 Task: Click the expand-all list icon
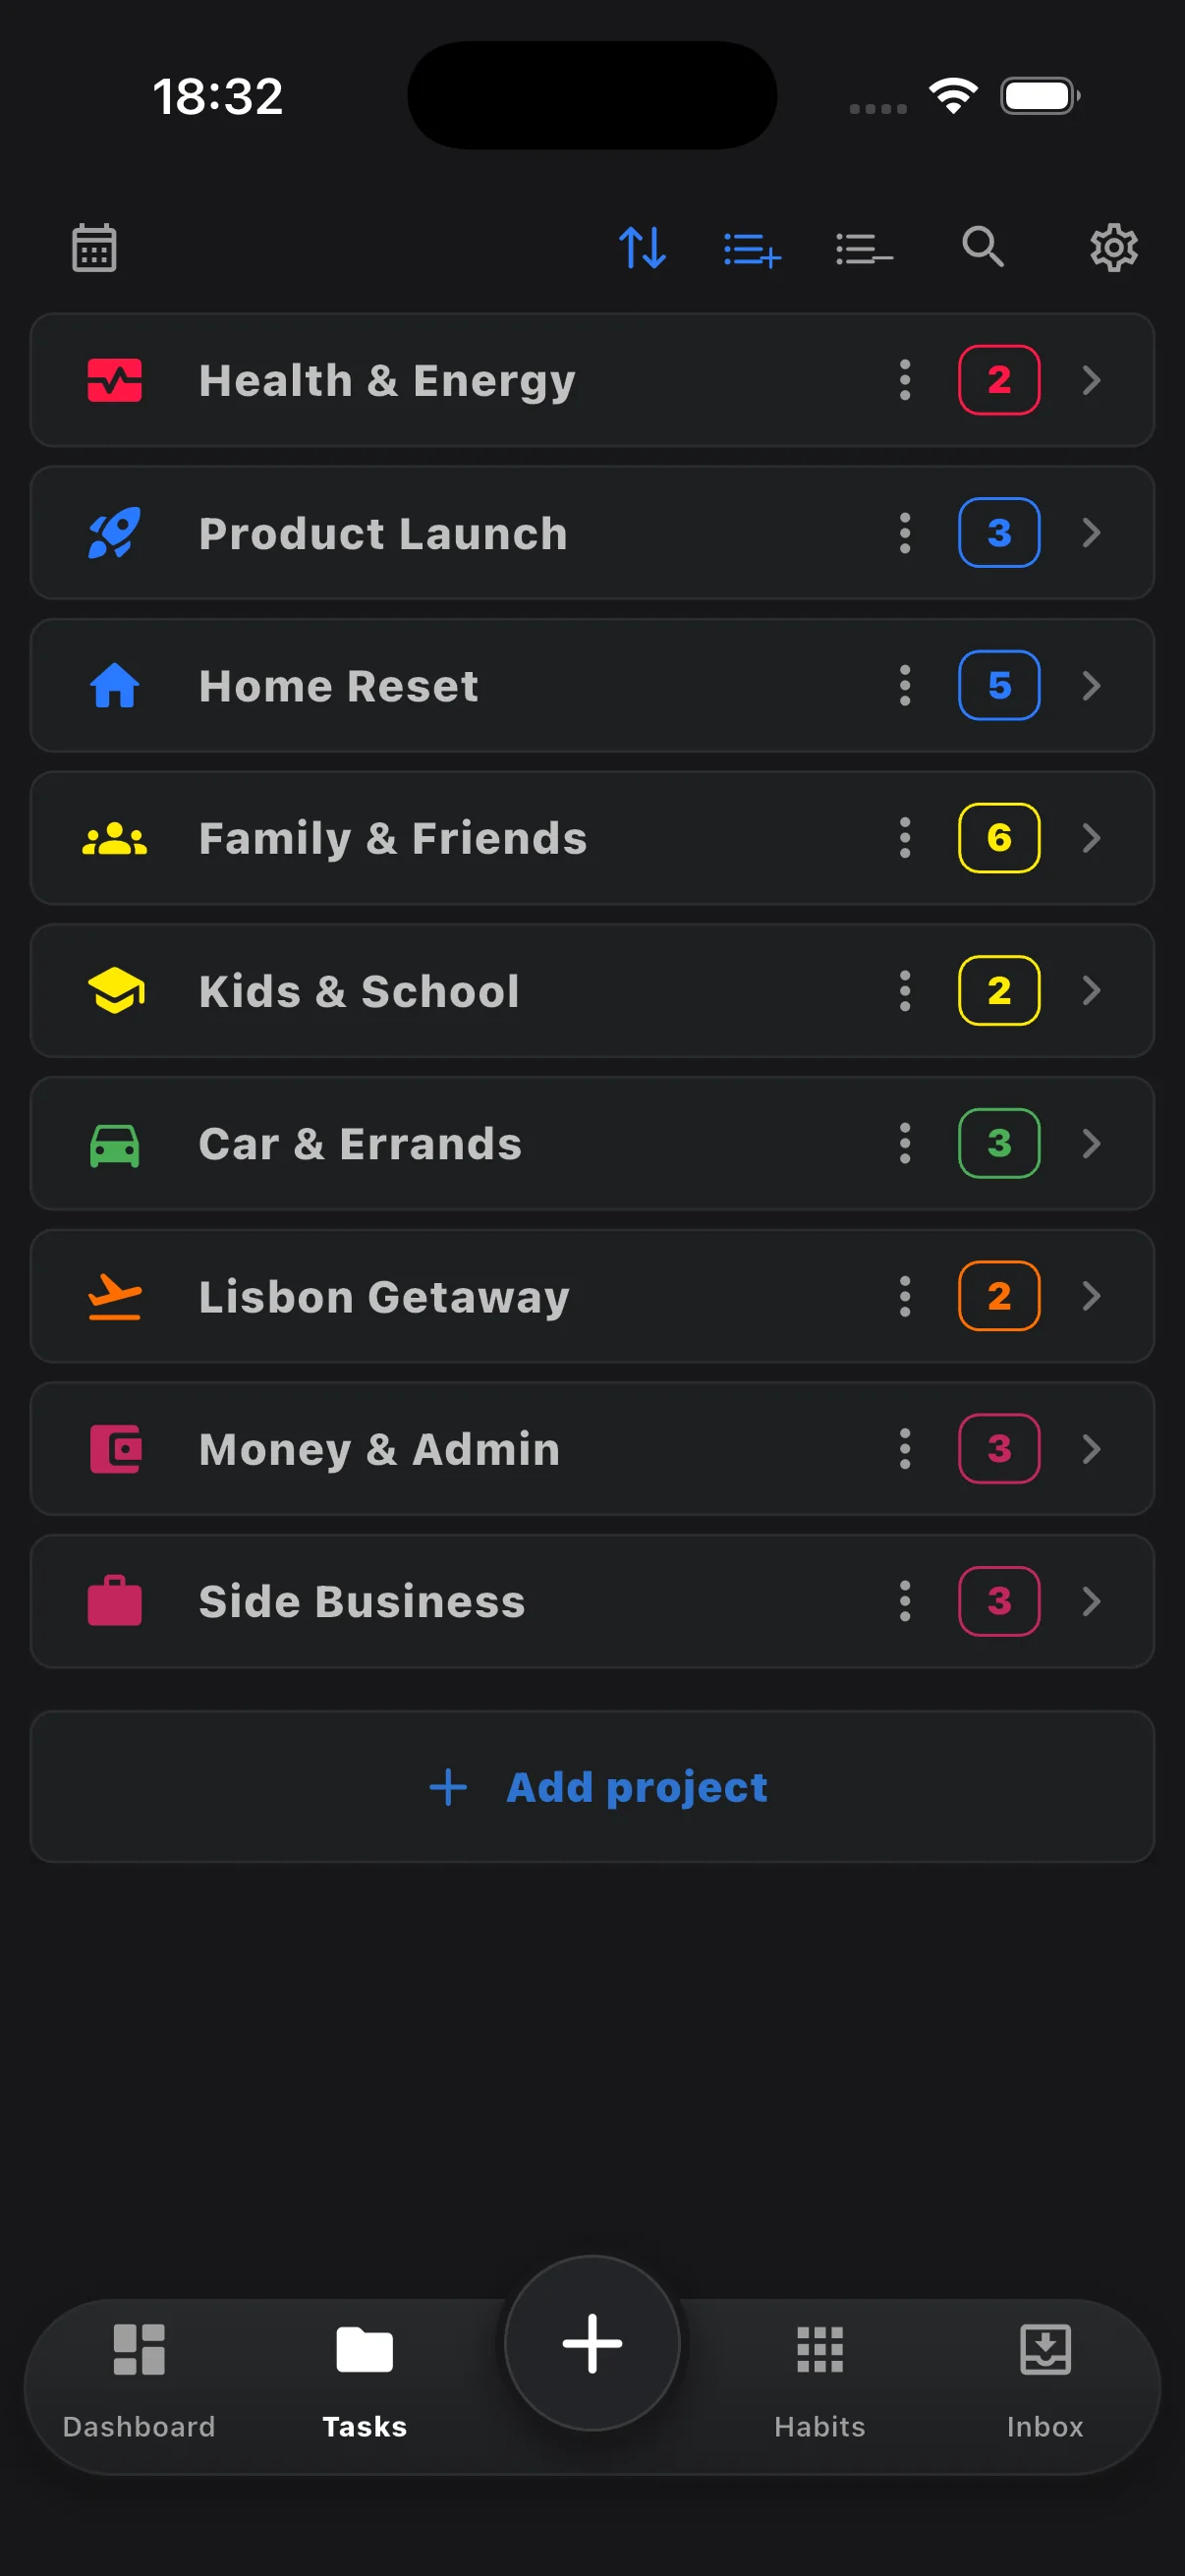(x=752, y=248)
